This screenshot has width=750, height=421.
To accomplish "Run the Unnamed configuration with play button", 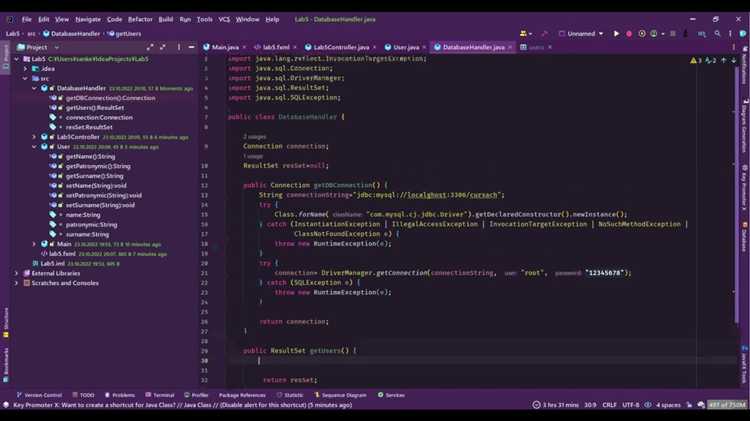I will pyautogui.click(x=616, y=33).
